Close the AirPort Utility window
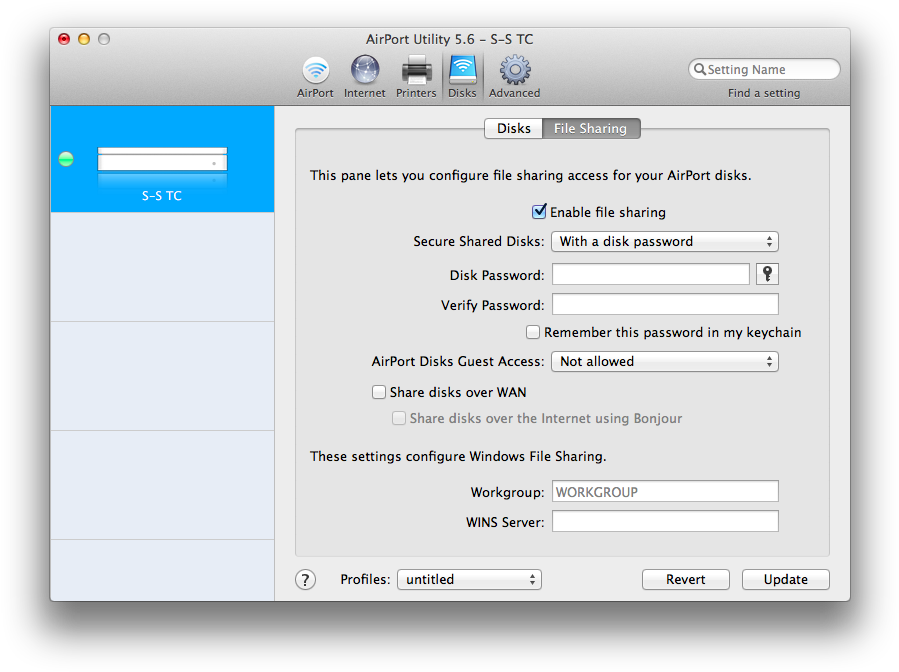The image size is (899, 672). (64, 39)
